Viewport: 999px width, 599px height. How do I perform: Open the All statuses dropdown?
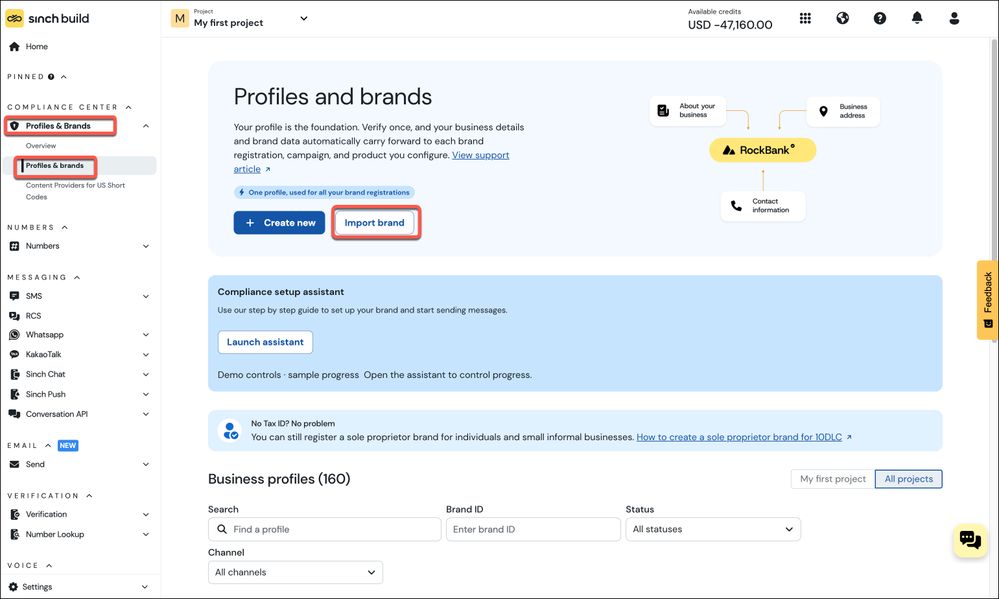[713, 530]
